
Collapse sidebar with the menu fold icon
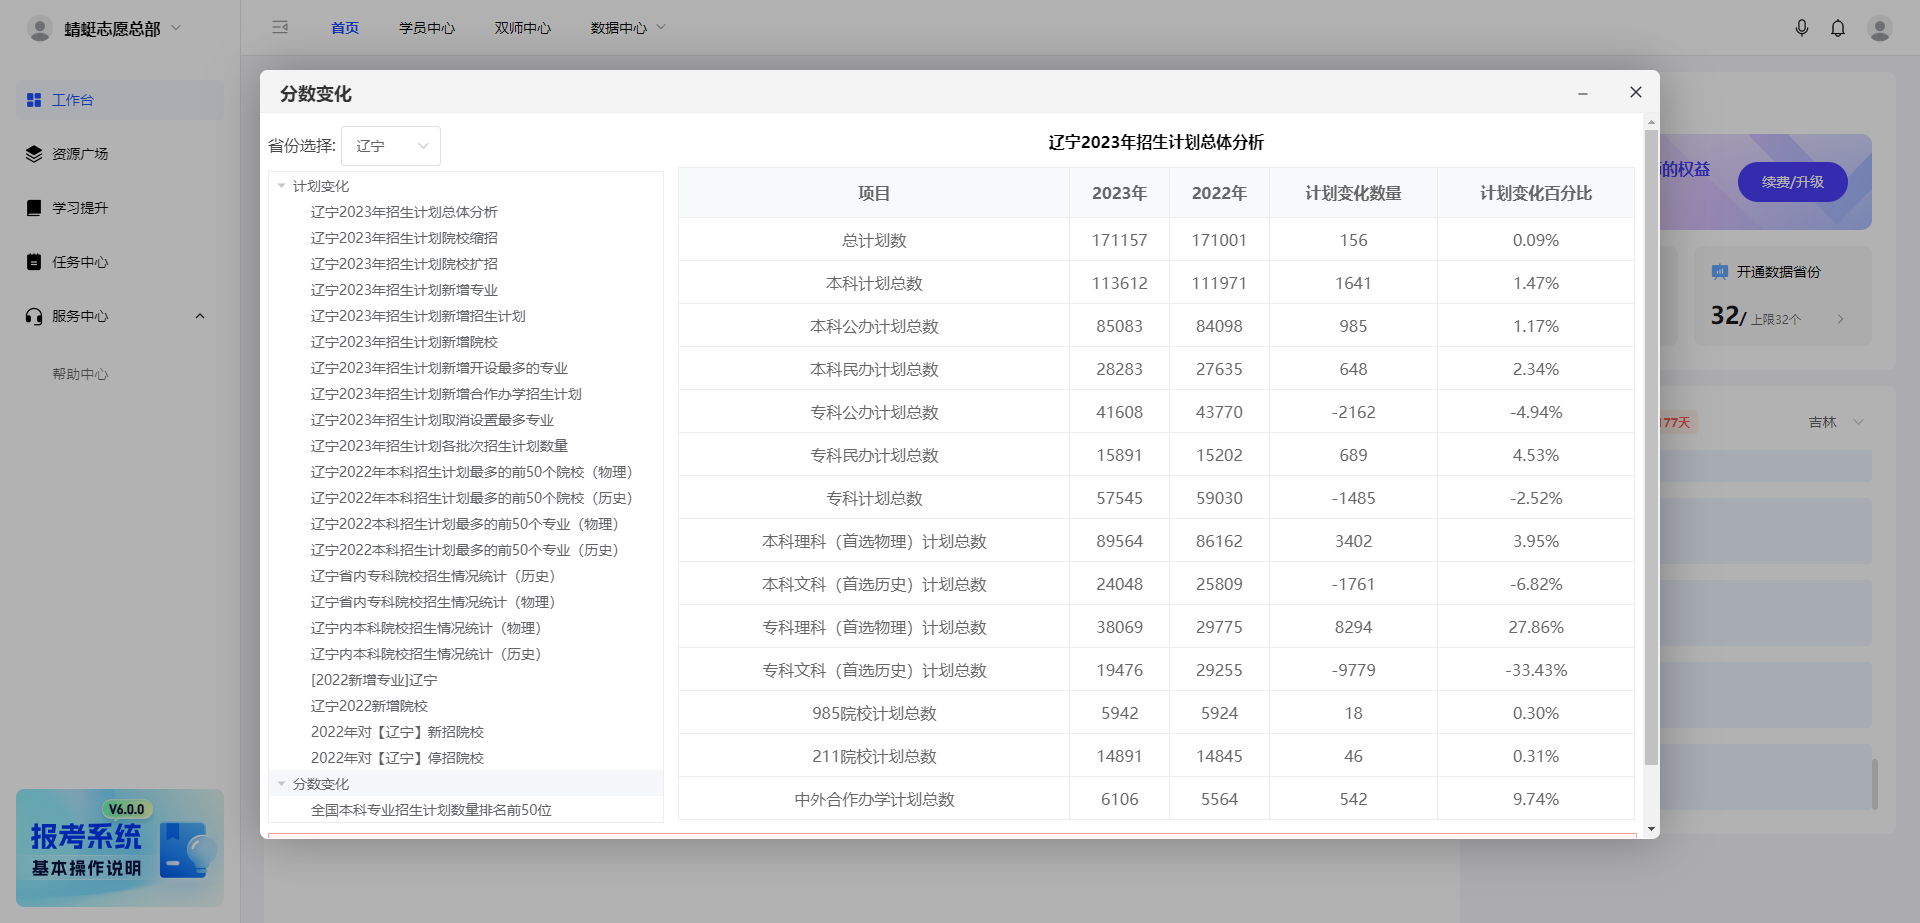click(280, 28)
